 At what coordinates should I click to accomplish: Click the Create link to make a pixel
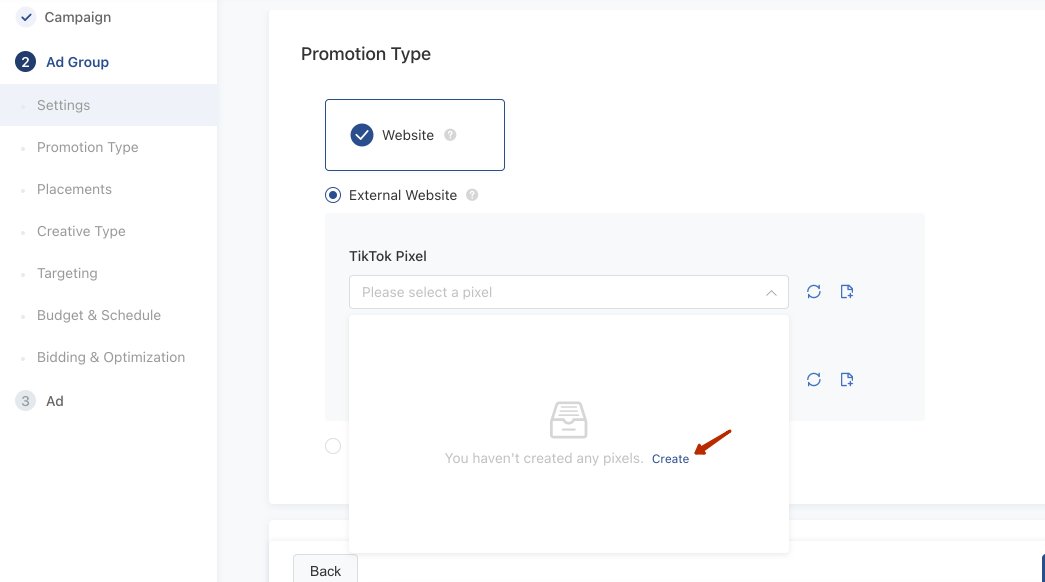click(670, 459)
